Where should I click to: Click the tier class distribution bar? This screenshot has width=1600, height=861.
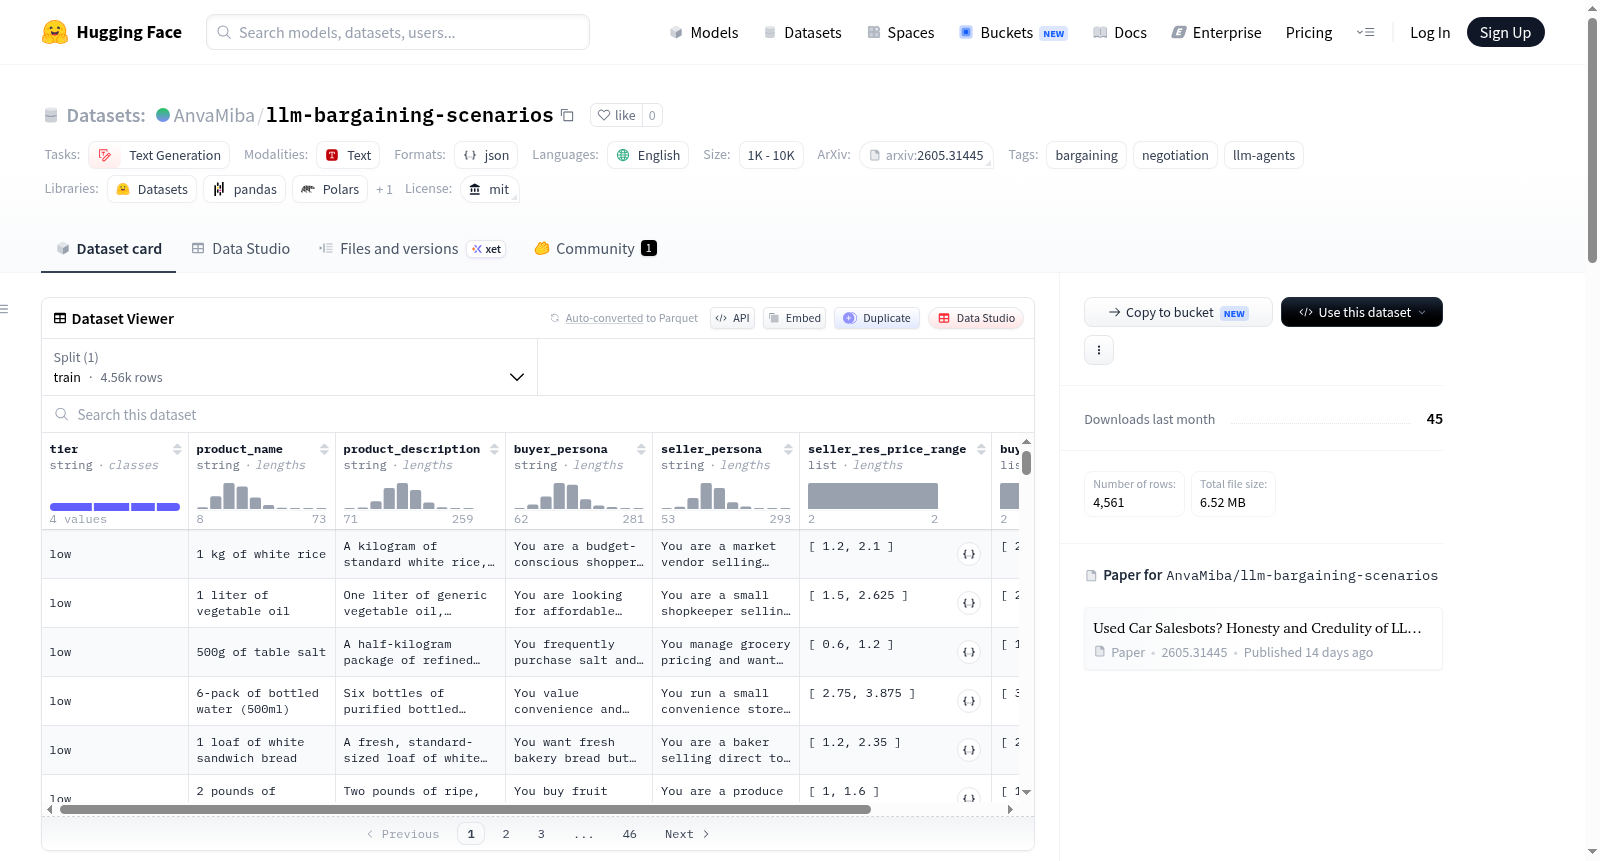tap(115, 507)
